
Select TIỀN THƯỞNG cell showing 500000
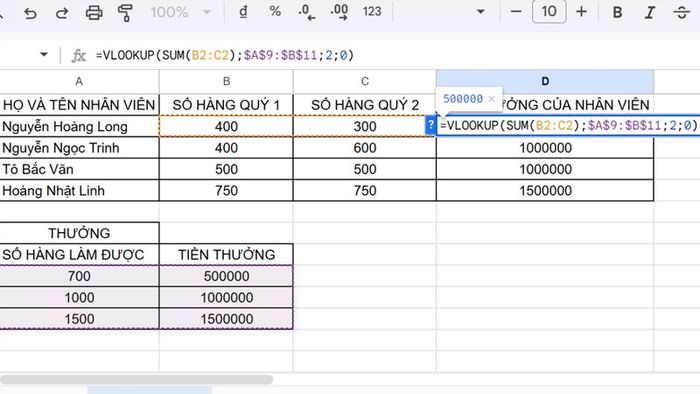point(226,276)
